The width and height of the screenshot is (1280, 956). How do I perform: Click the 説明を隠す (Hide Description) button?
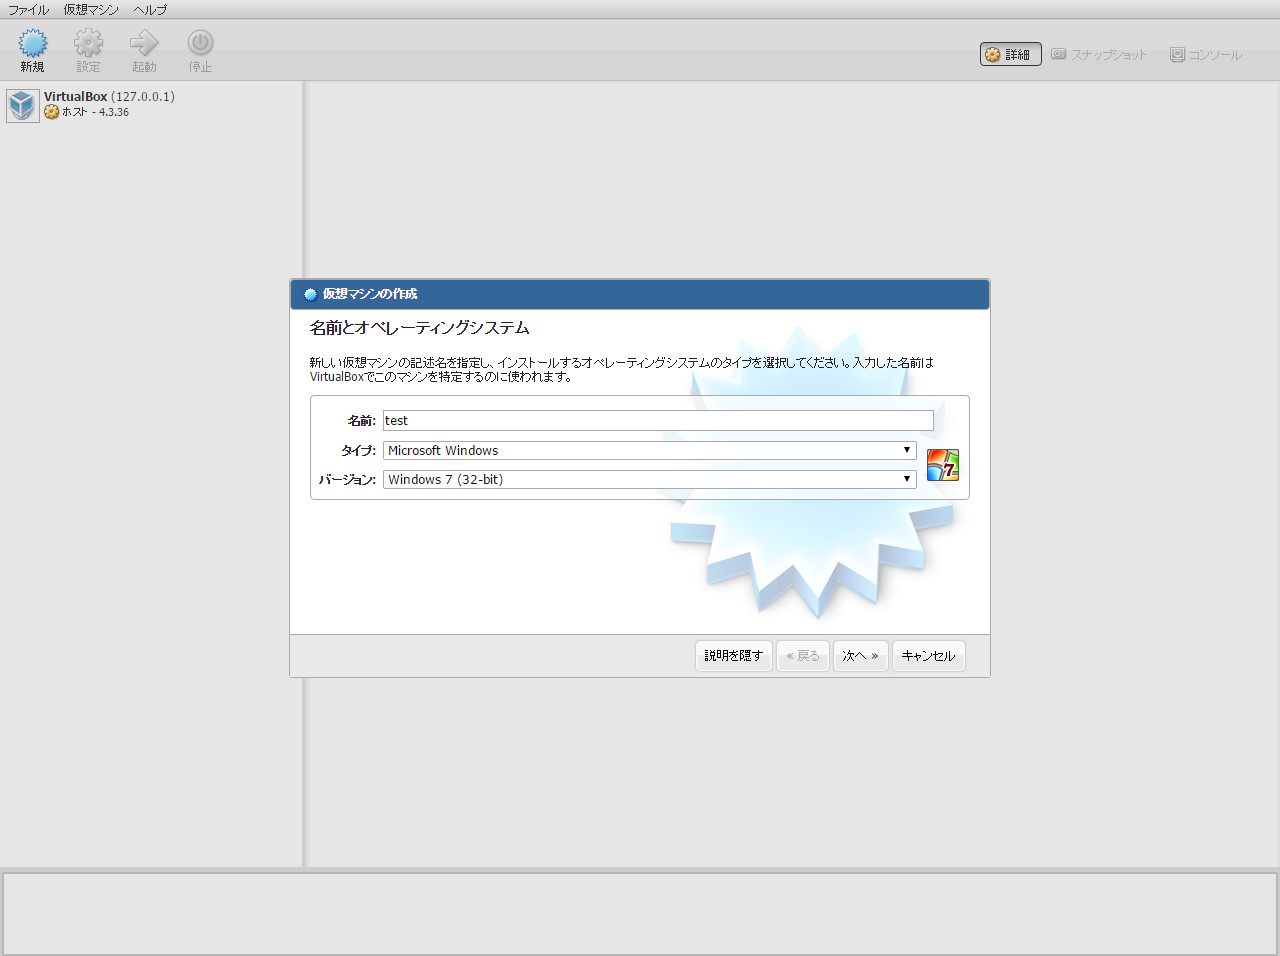733,656
